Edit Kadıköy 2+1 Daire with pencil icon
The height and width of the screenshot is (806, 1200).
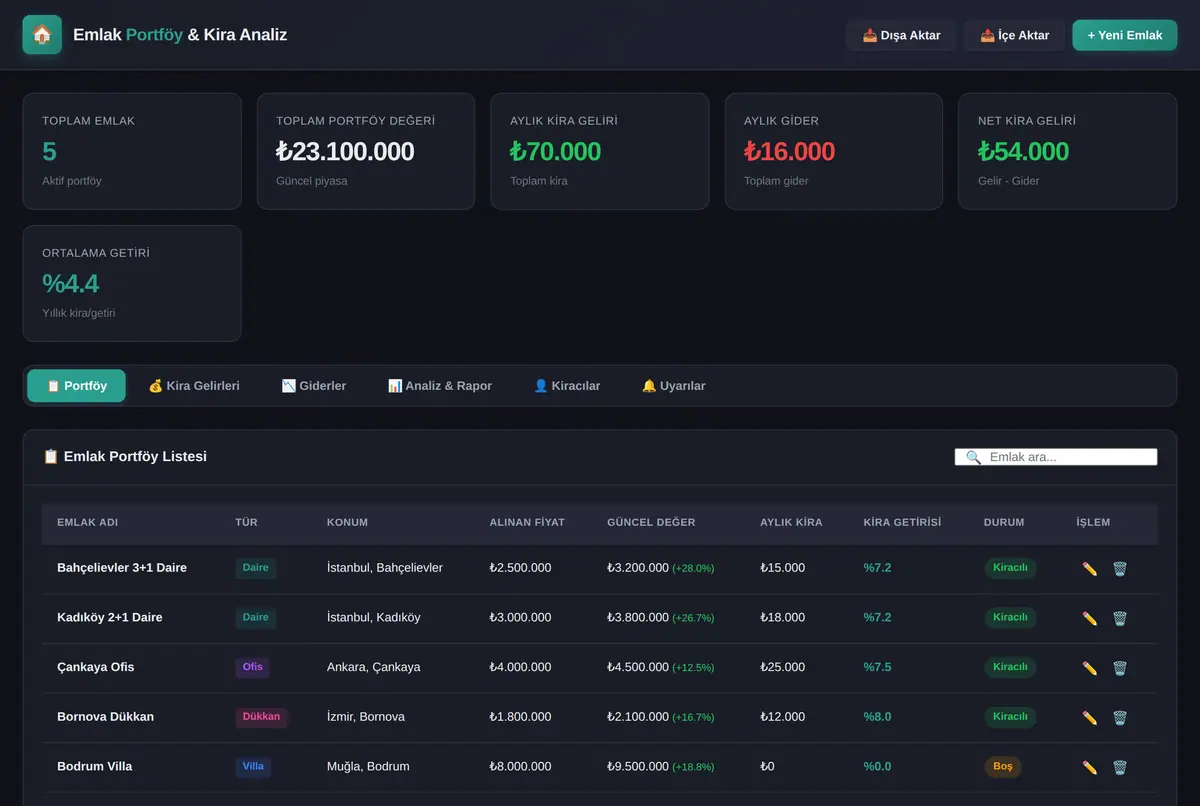[1090, 618]
